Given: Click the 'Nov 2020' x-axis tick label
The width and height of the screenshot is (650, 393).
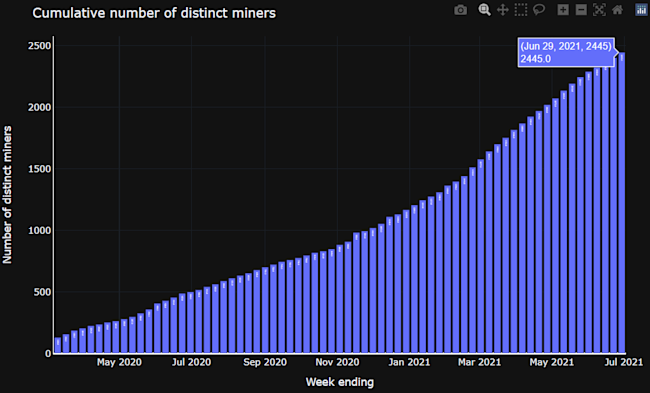Looking at the screenshot, I should point(337,362).
